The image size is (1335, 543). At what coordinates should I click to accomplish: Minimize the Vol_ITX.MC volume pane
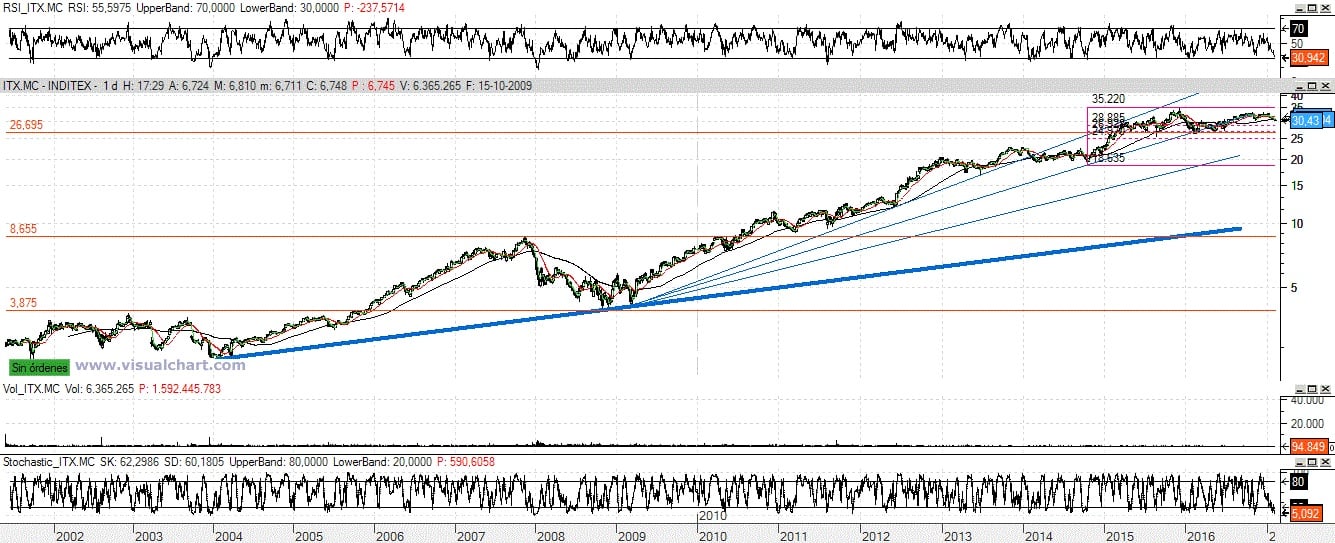click(1300, 388)
